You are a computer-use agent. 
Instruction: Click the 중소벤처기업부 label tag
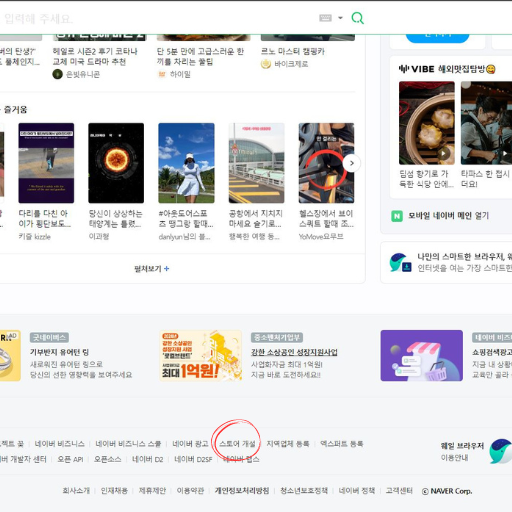click(x=277, y=337)
